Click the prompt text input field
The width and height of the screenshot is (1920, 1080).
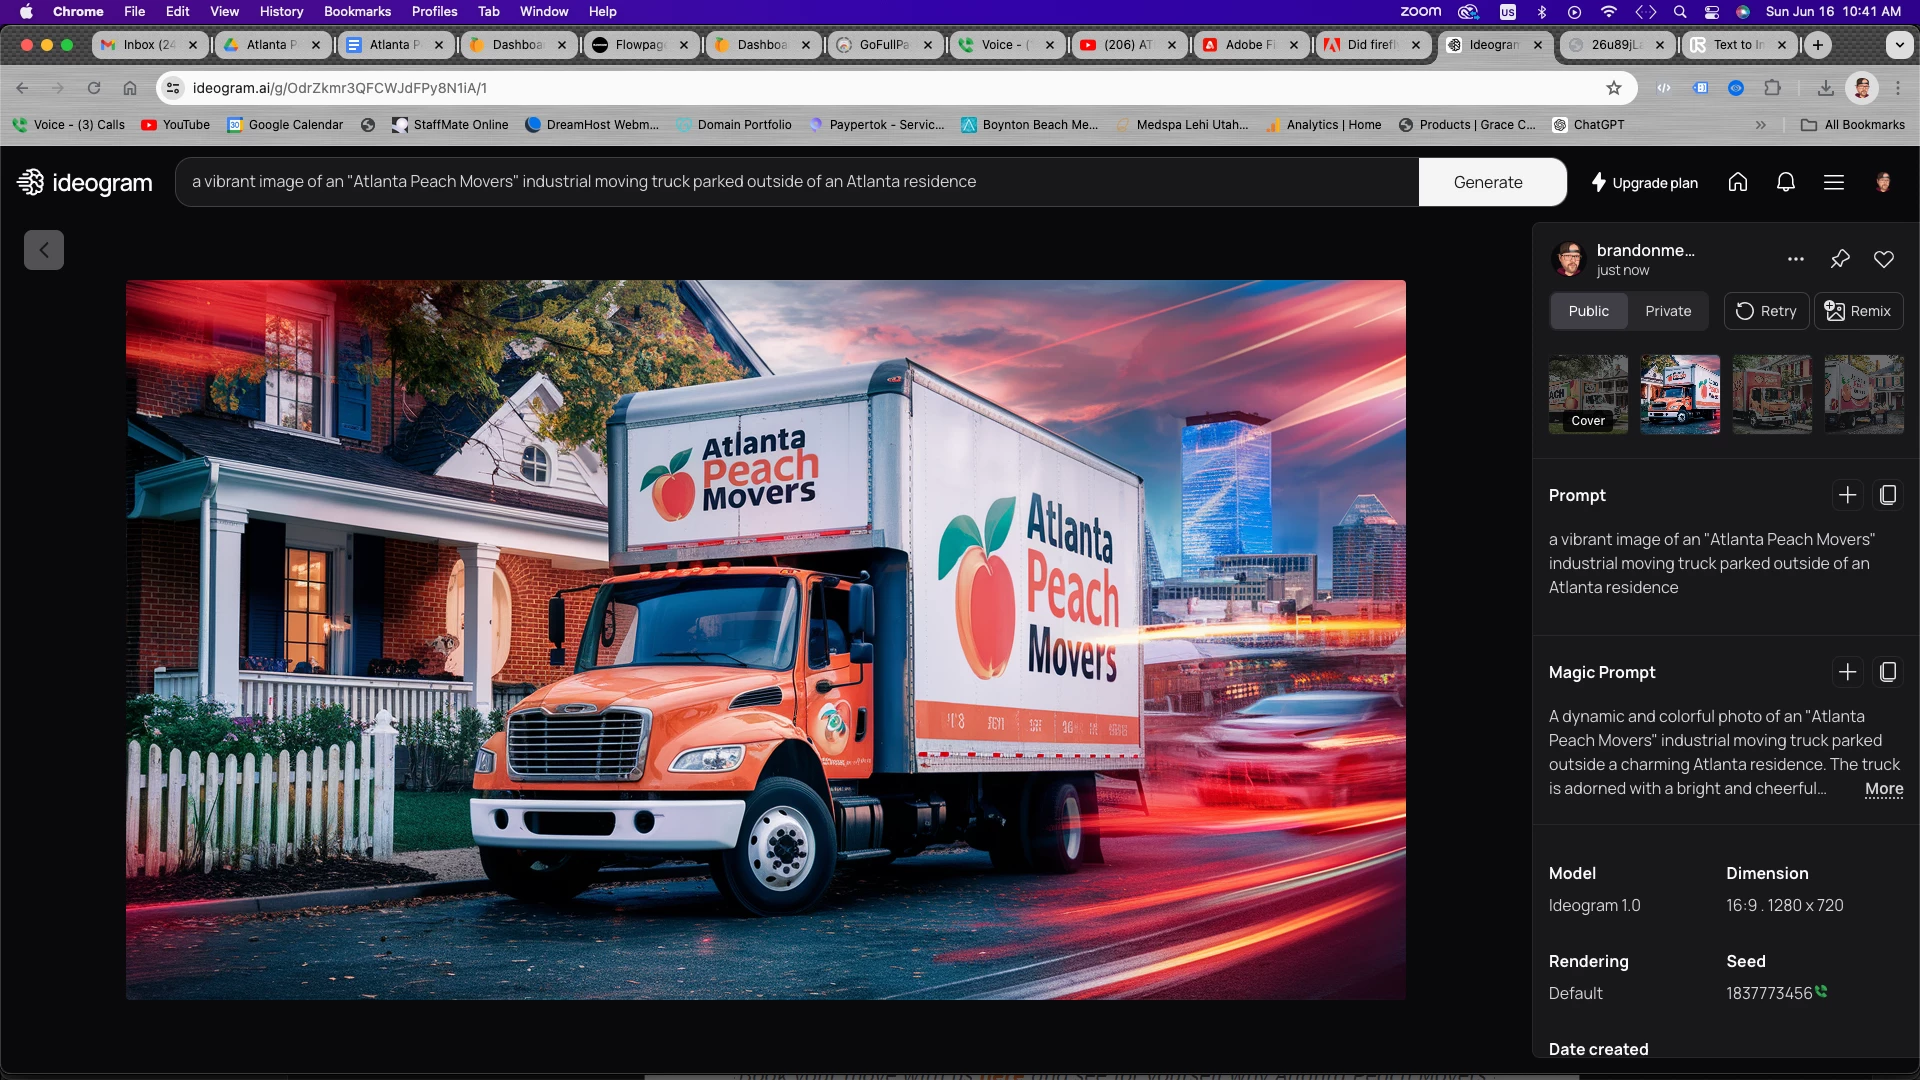click(x=796, y=182)
